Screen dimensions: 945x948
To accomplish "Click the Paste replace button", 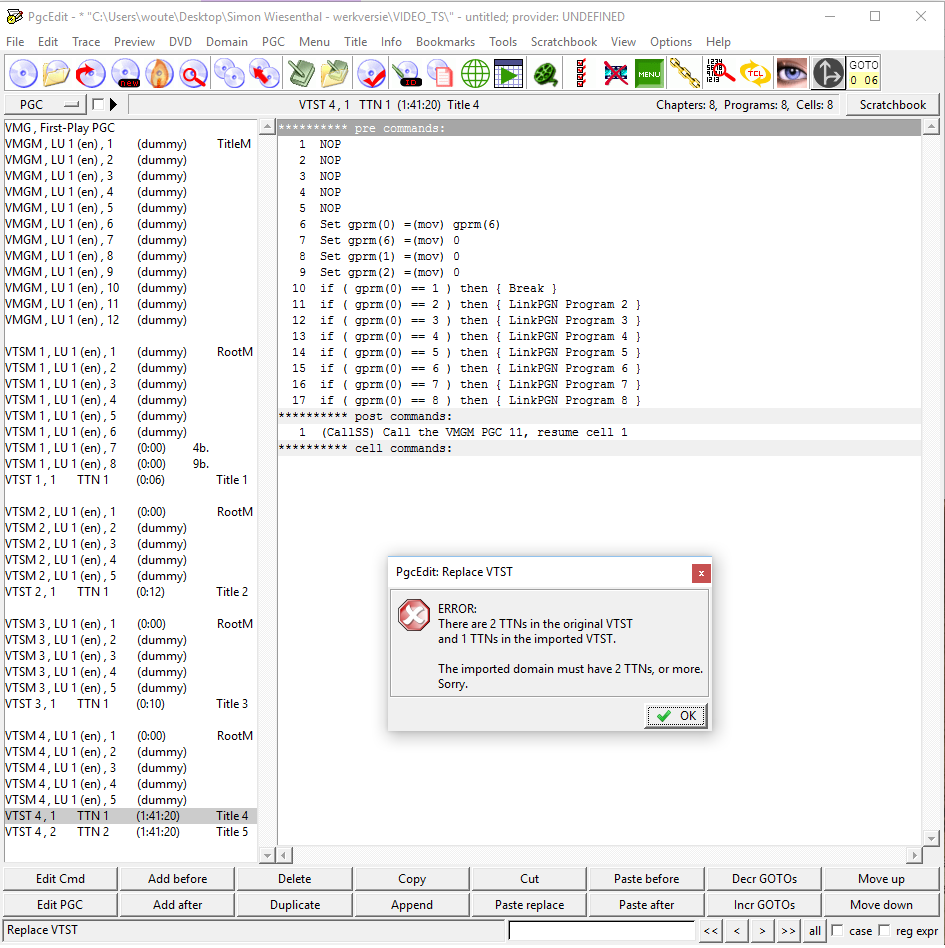I will (x=529, y=904).
